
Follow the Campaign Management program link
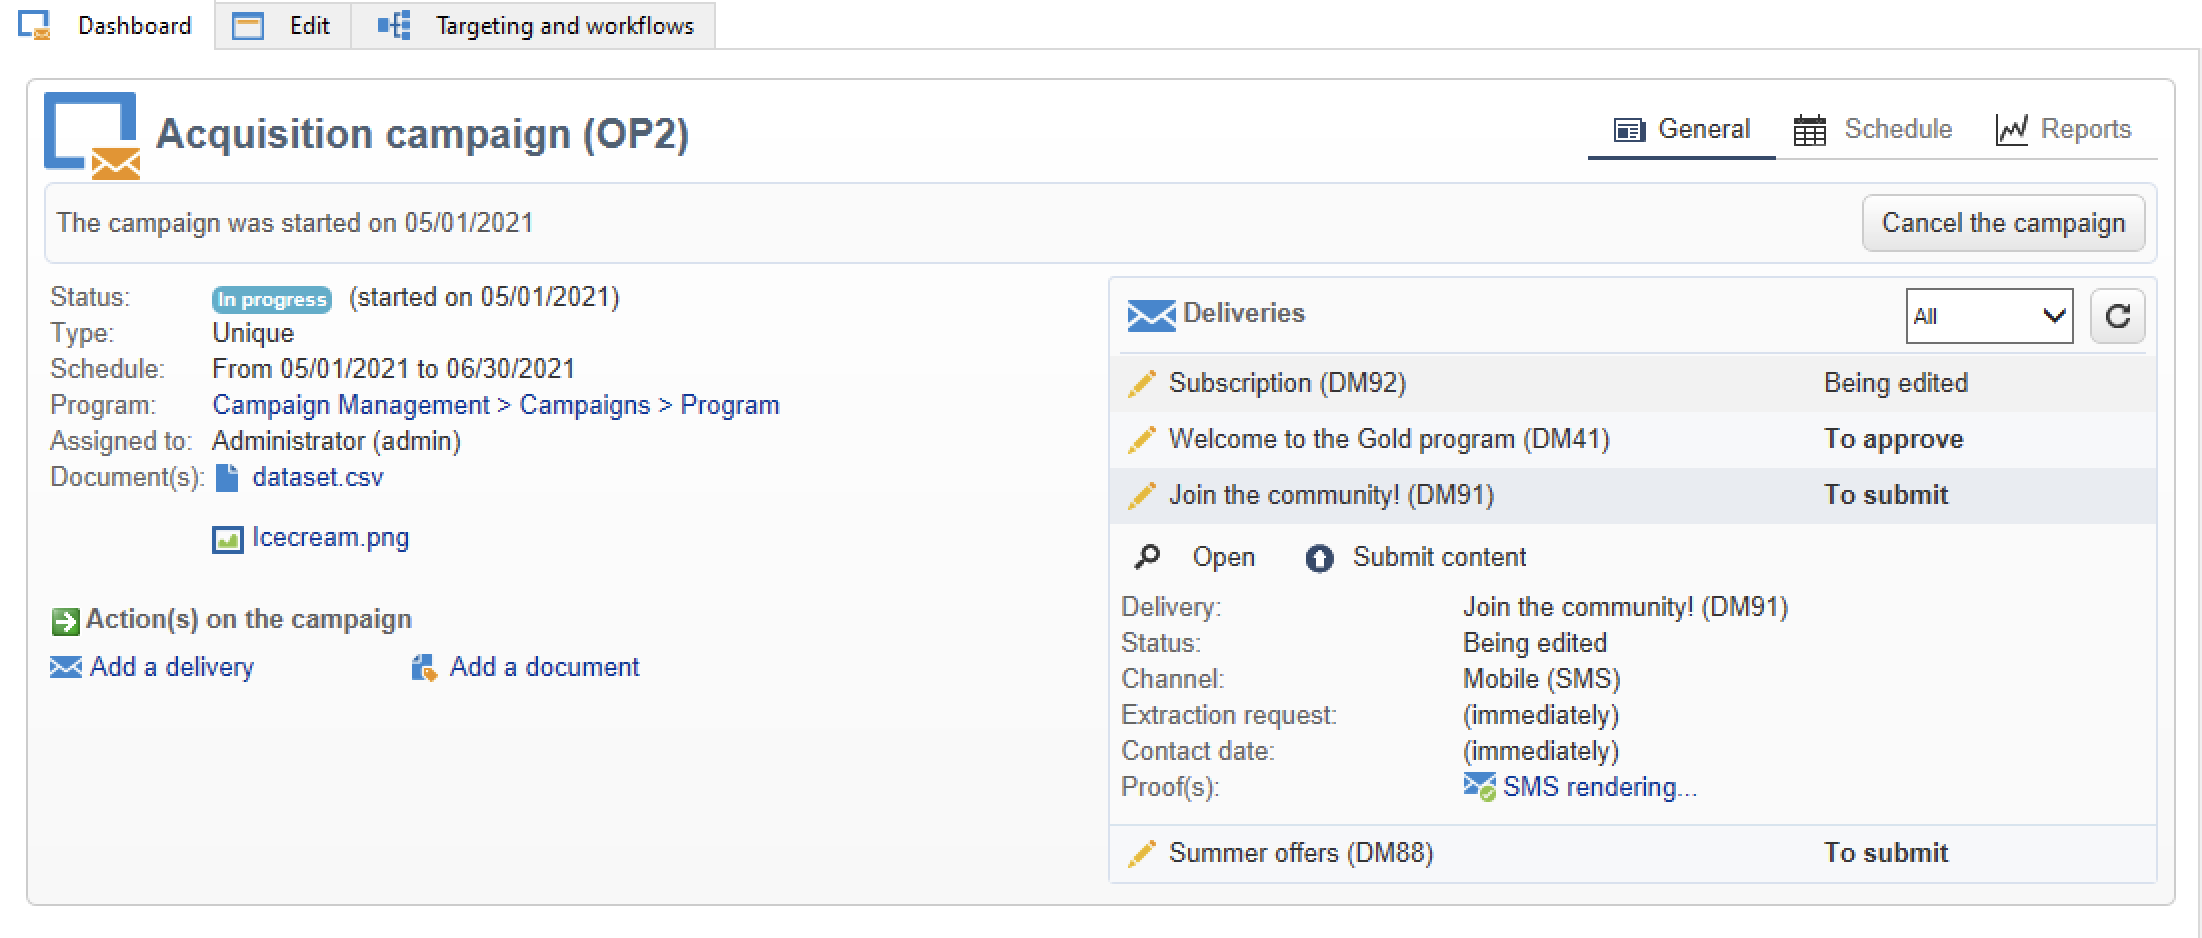[351, 405]
